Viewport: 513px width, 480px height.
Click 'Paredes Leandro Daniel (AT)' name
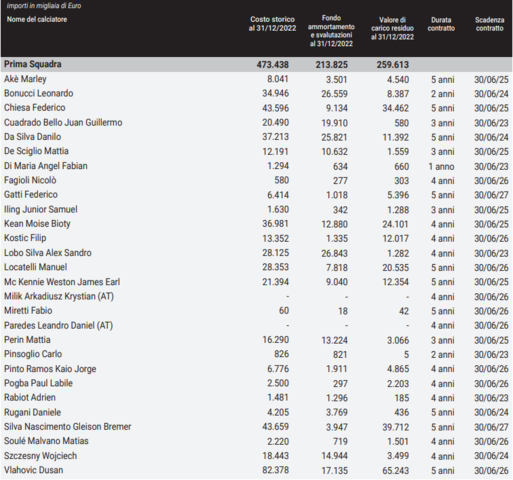59,325
